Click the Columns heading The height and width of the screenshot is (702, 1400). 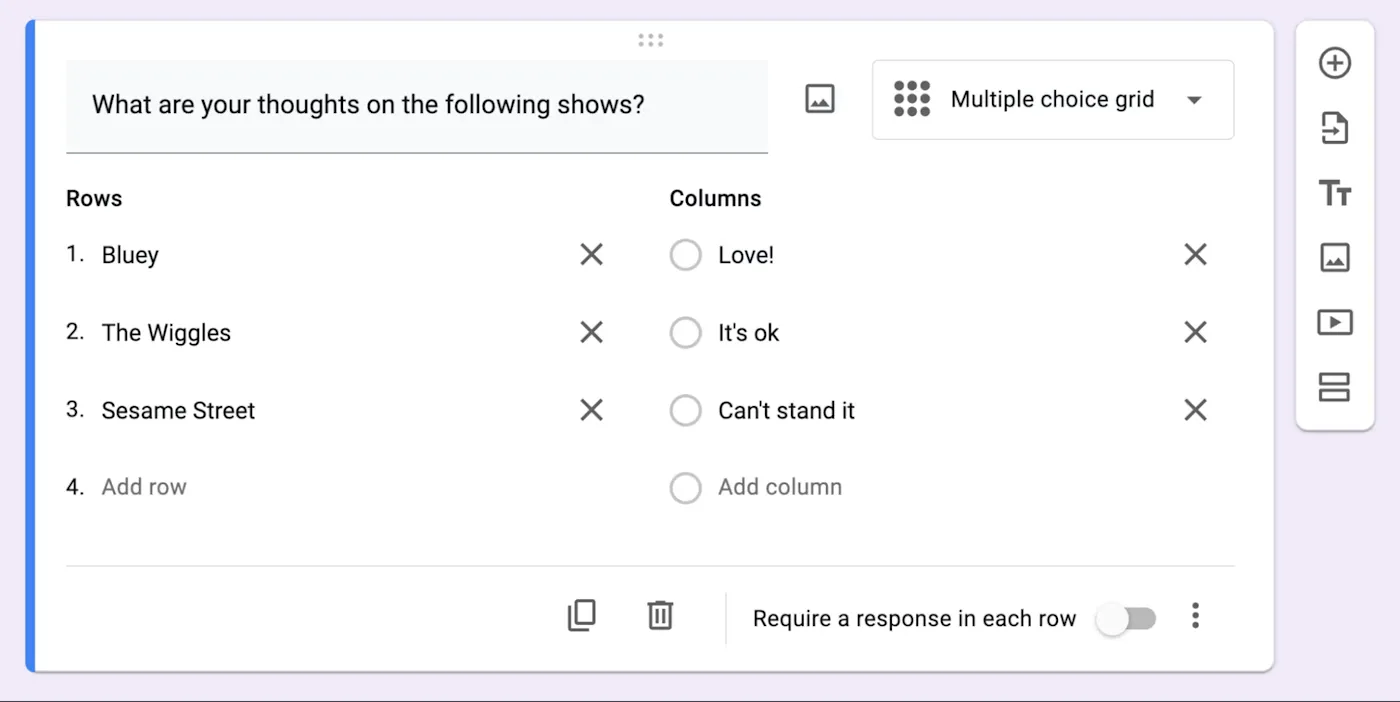[715, 198]
